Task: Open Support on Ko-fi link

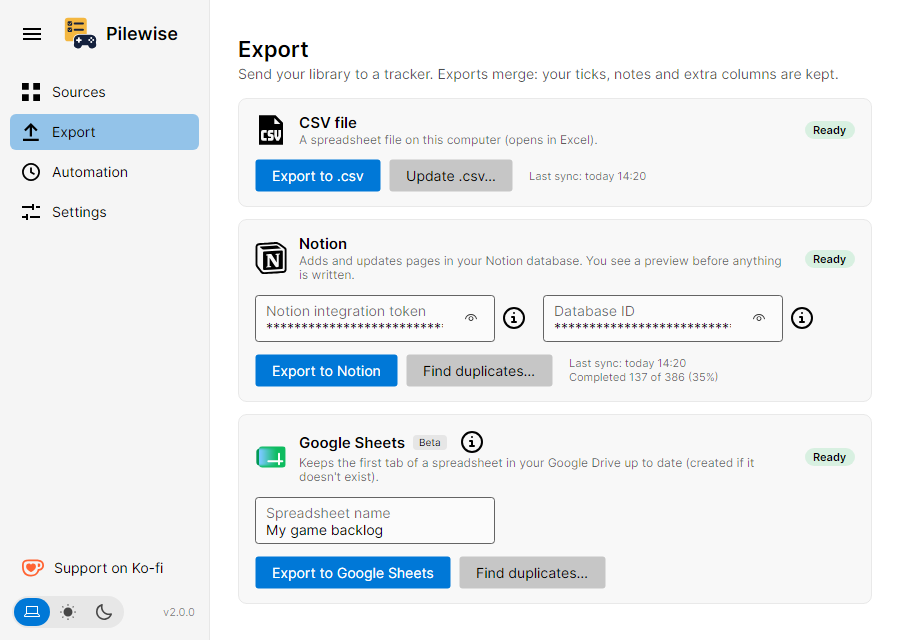Action: [x=93, y=568]
